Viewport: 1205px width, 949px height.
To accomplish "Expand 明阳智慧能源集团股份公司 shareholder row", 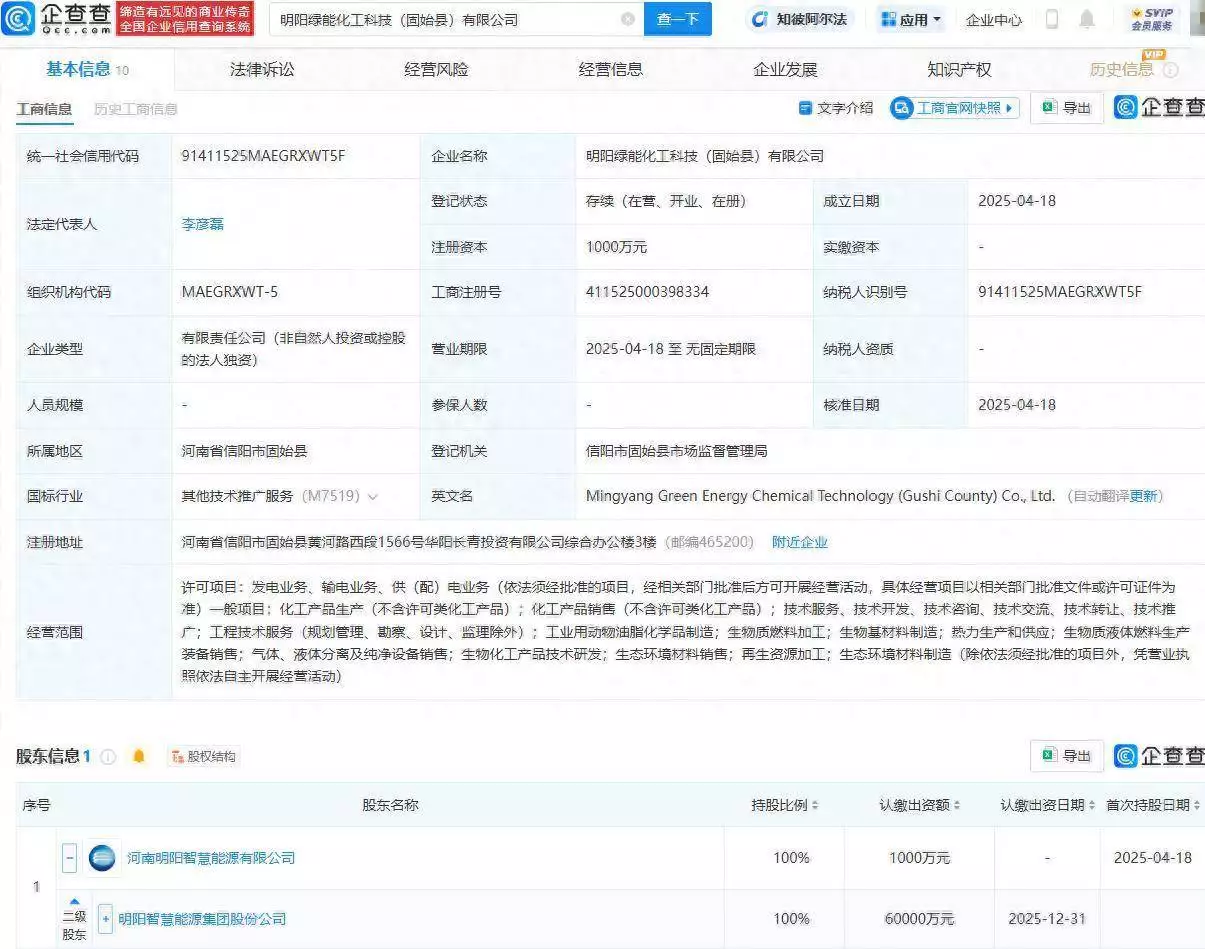I will [x=105, y=918].
